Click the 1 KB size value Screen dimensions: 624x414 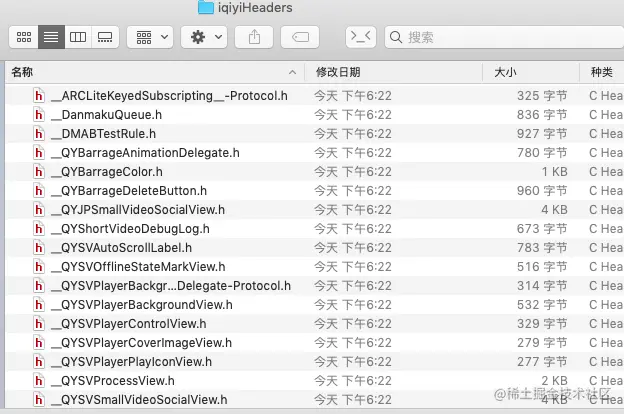554,172
